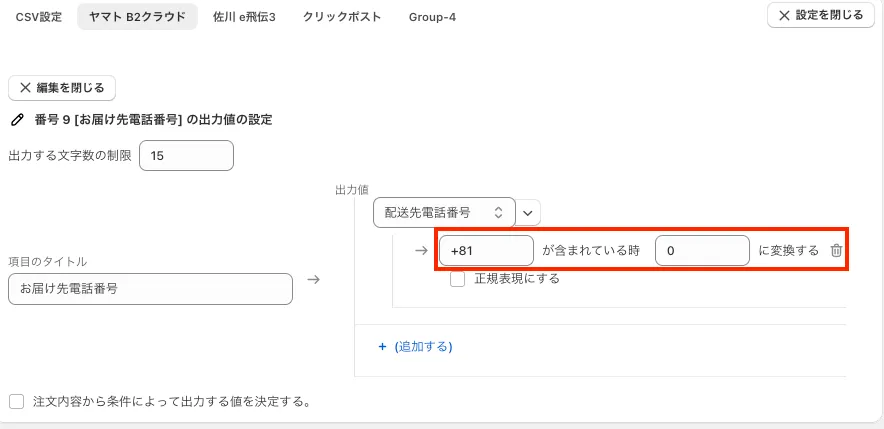Toggle 注文内容から条件によって出力する値を決定する checkbox

point(16,402)
